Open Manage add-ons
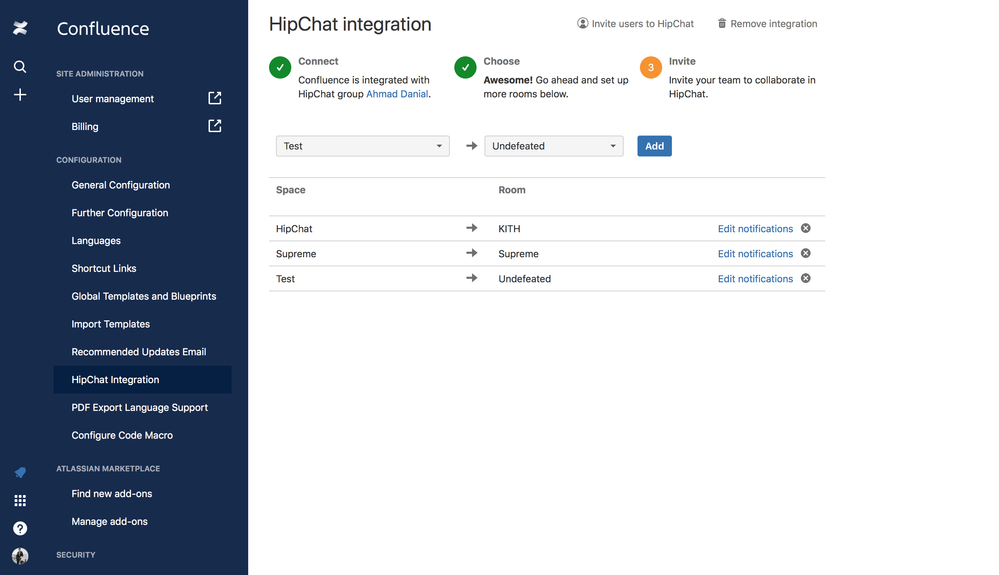The image size is (999, 575). pos(109,522)
